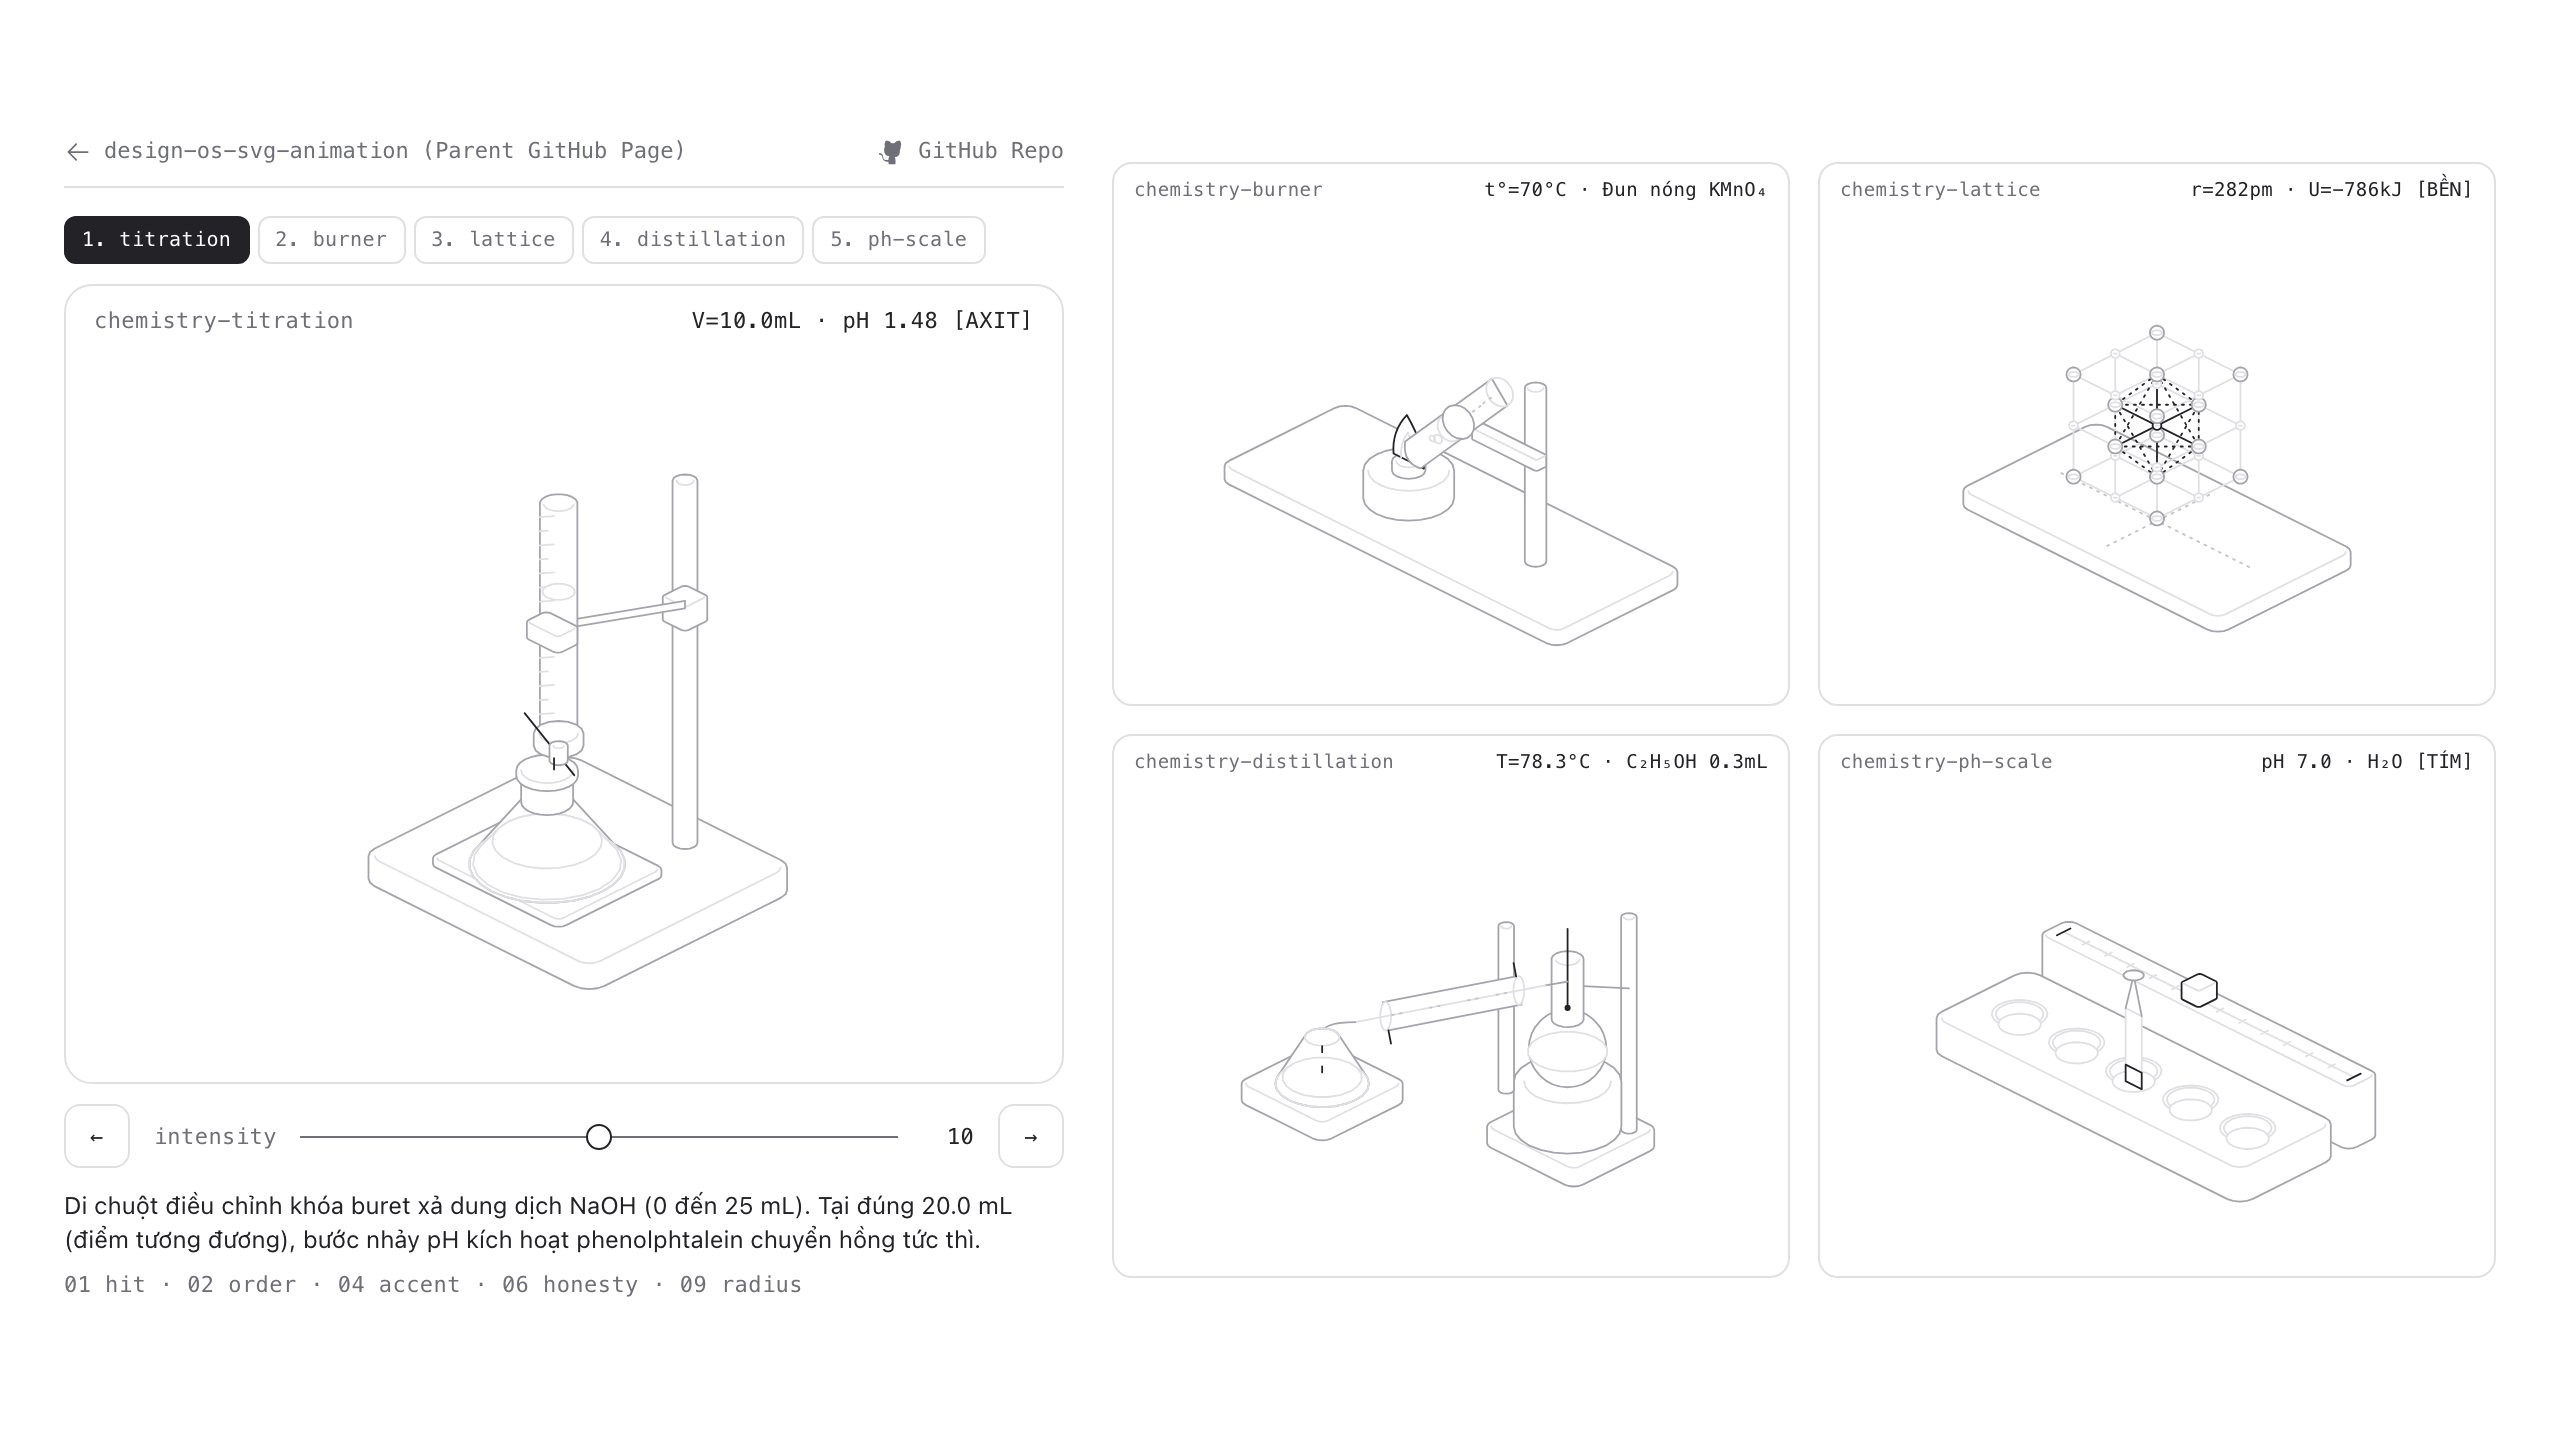Select the 1. titration tab
The width and height of the screenshot is (2560, 1440).
pyautogui.click(x=157, y=240)
